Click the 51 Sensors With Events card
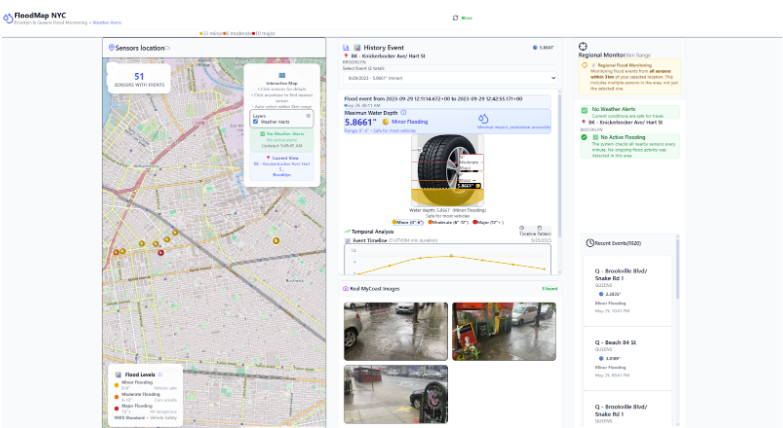The image size is (783, 428). pos(139,79)
